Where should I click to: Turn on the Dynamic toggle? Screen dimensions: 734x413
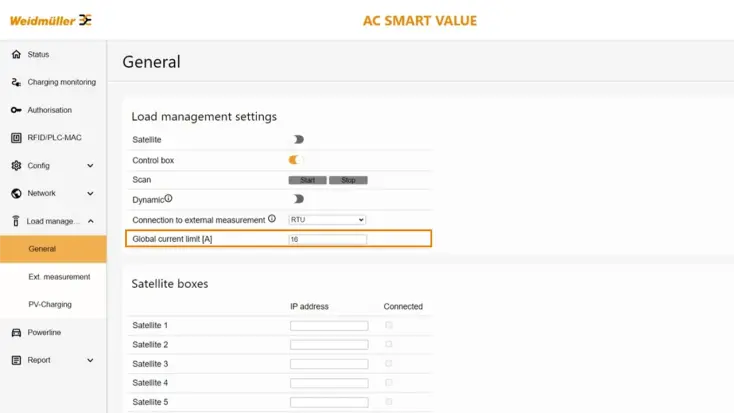click(297, 199)
